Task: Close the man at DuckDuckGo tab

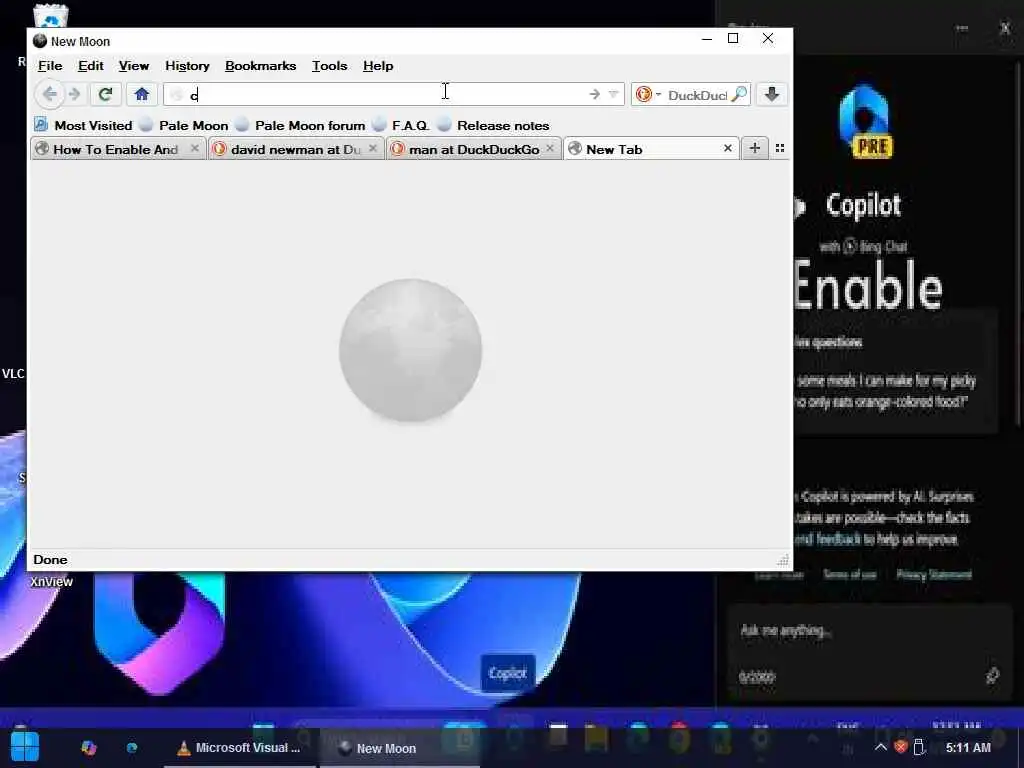Action: coord(550,149)
